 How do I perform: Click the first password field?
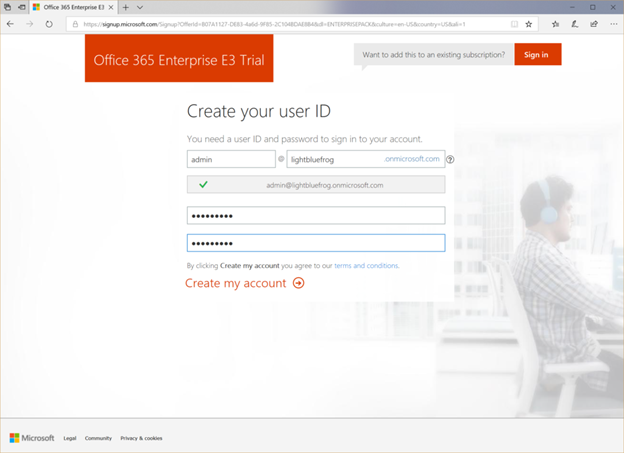tap(316, 215)
